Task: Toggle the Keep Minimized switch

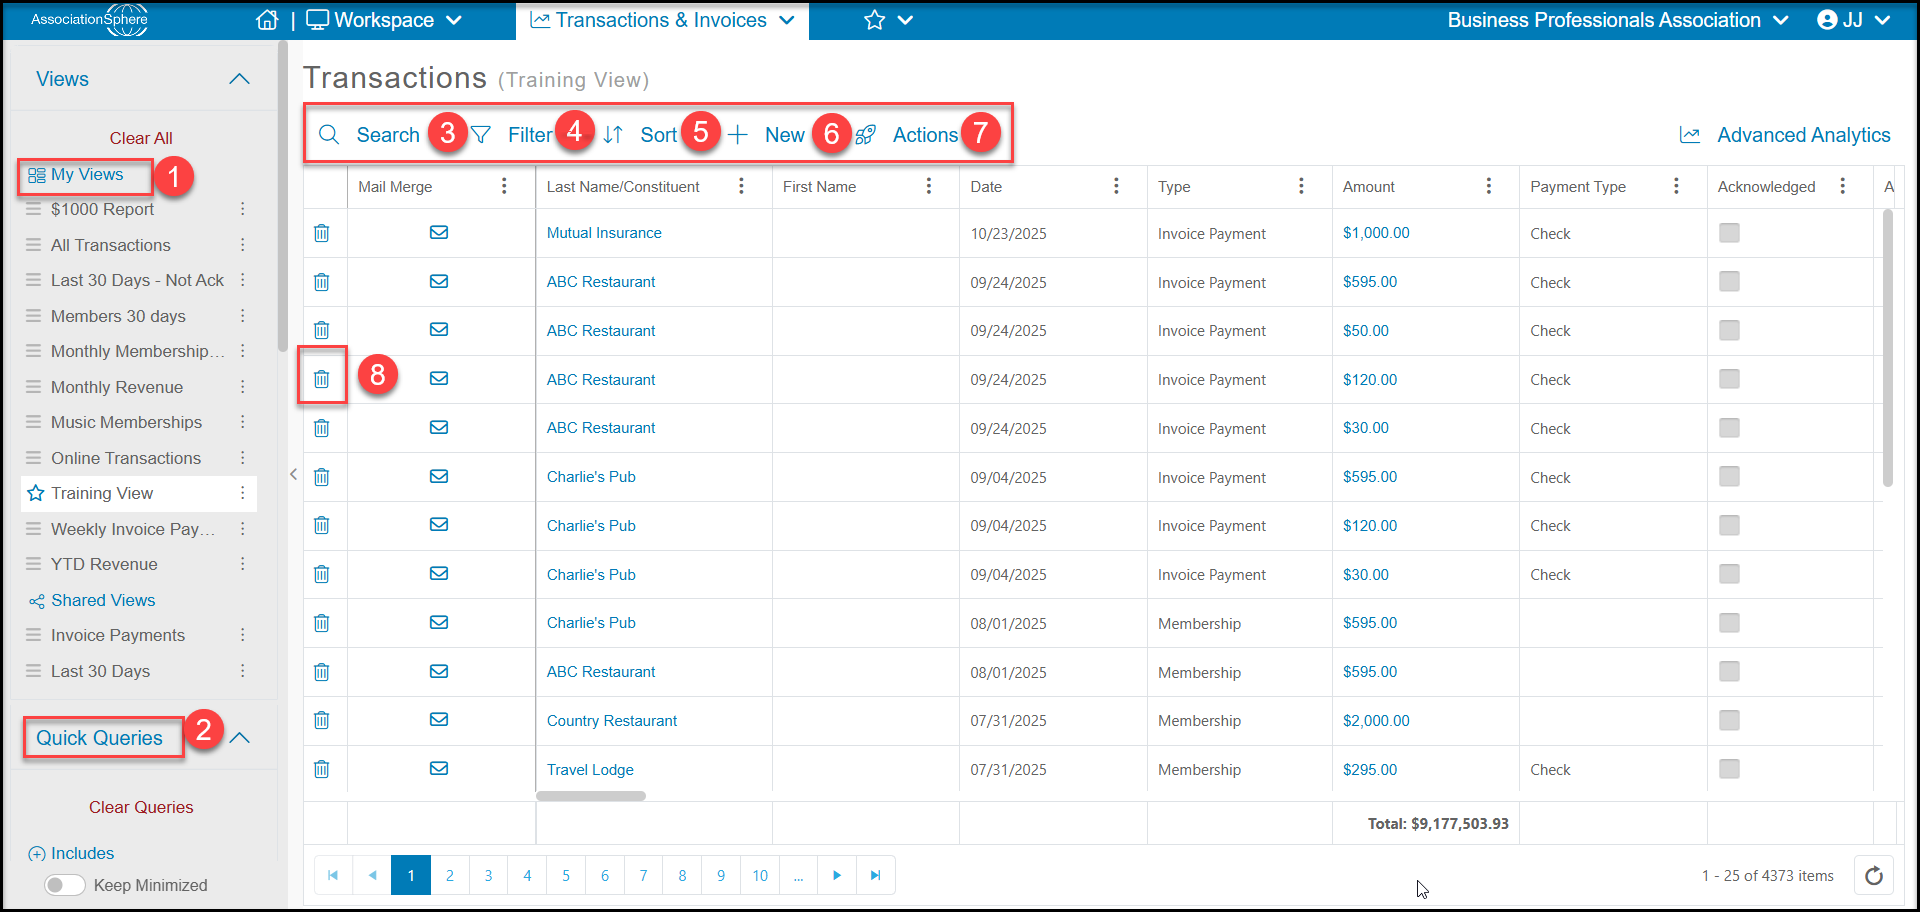Action: (65, 885)
